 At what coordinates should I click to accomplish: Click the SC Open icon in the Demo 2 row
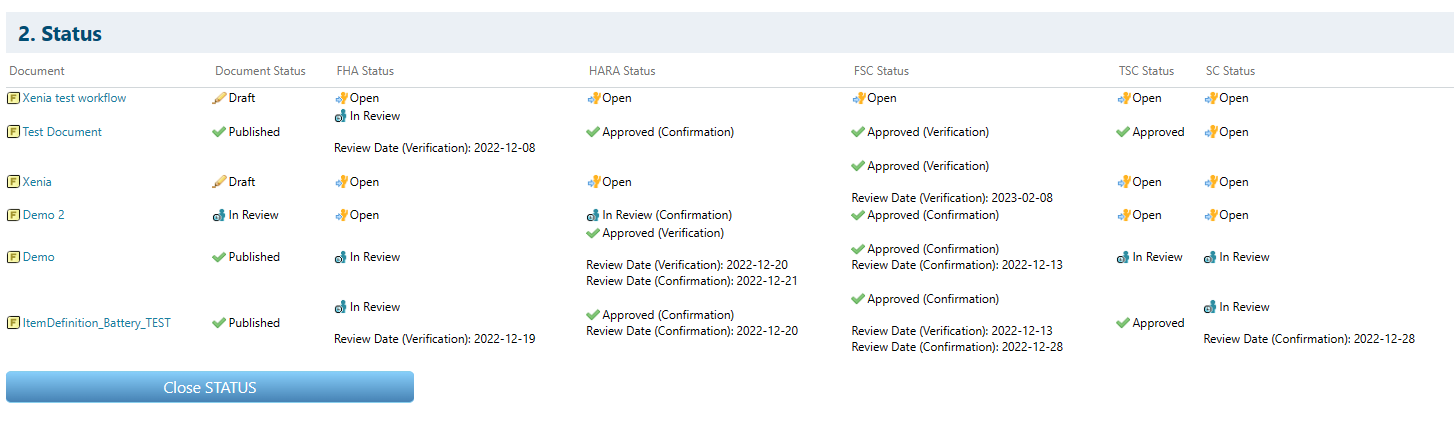1210,215
